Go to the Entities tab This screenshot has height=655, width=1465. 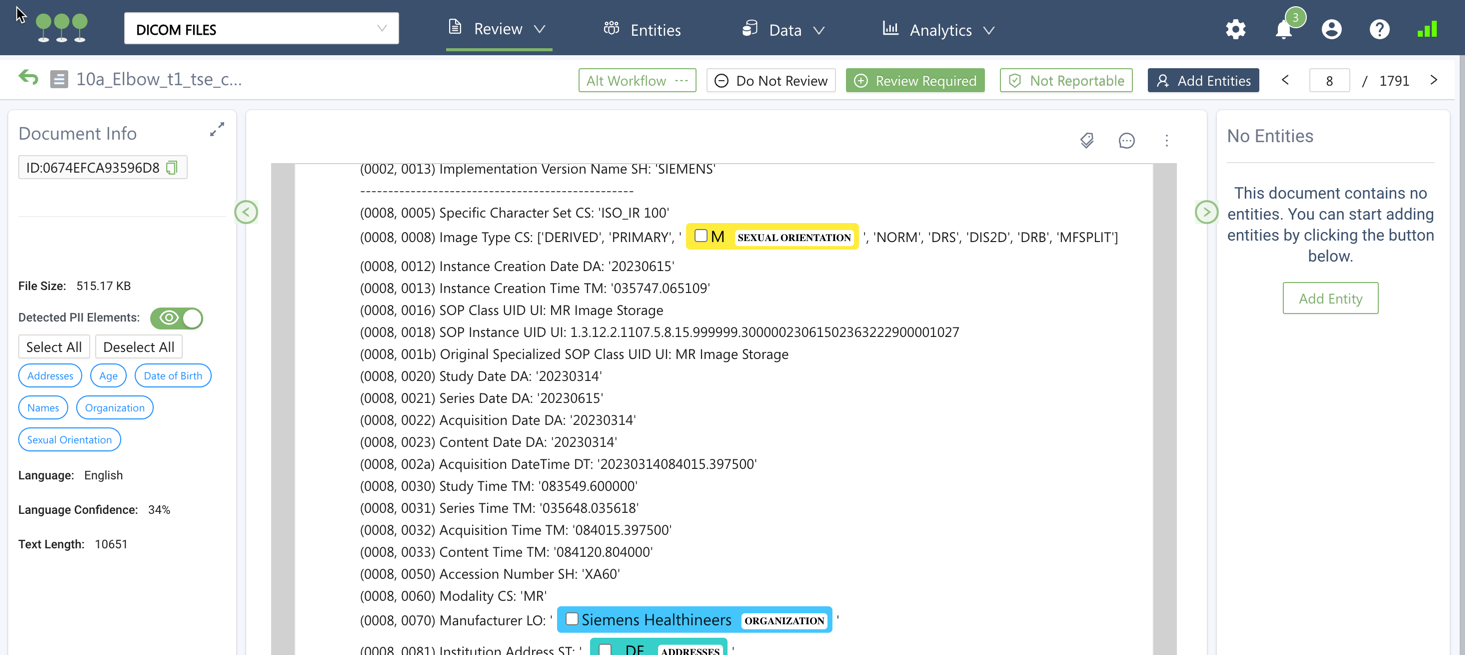click(x=642, y=30)
